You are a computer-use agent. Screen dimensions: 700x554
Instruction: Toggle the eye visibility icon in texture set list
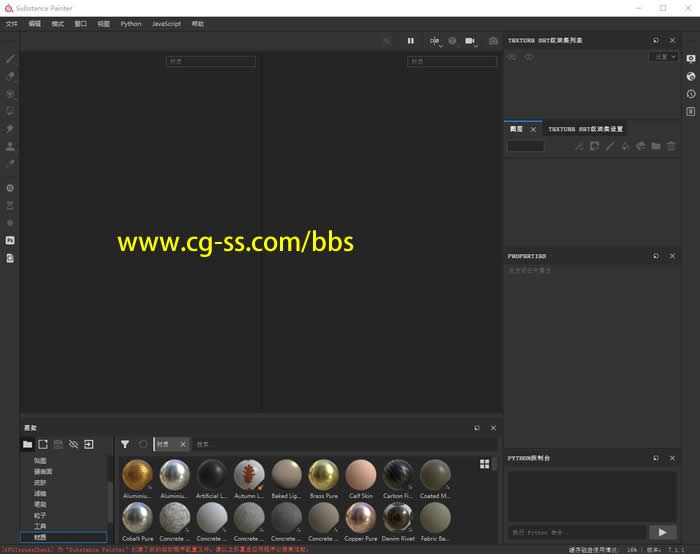click(528, 57)
